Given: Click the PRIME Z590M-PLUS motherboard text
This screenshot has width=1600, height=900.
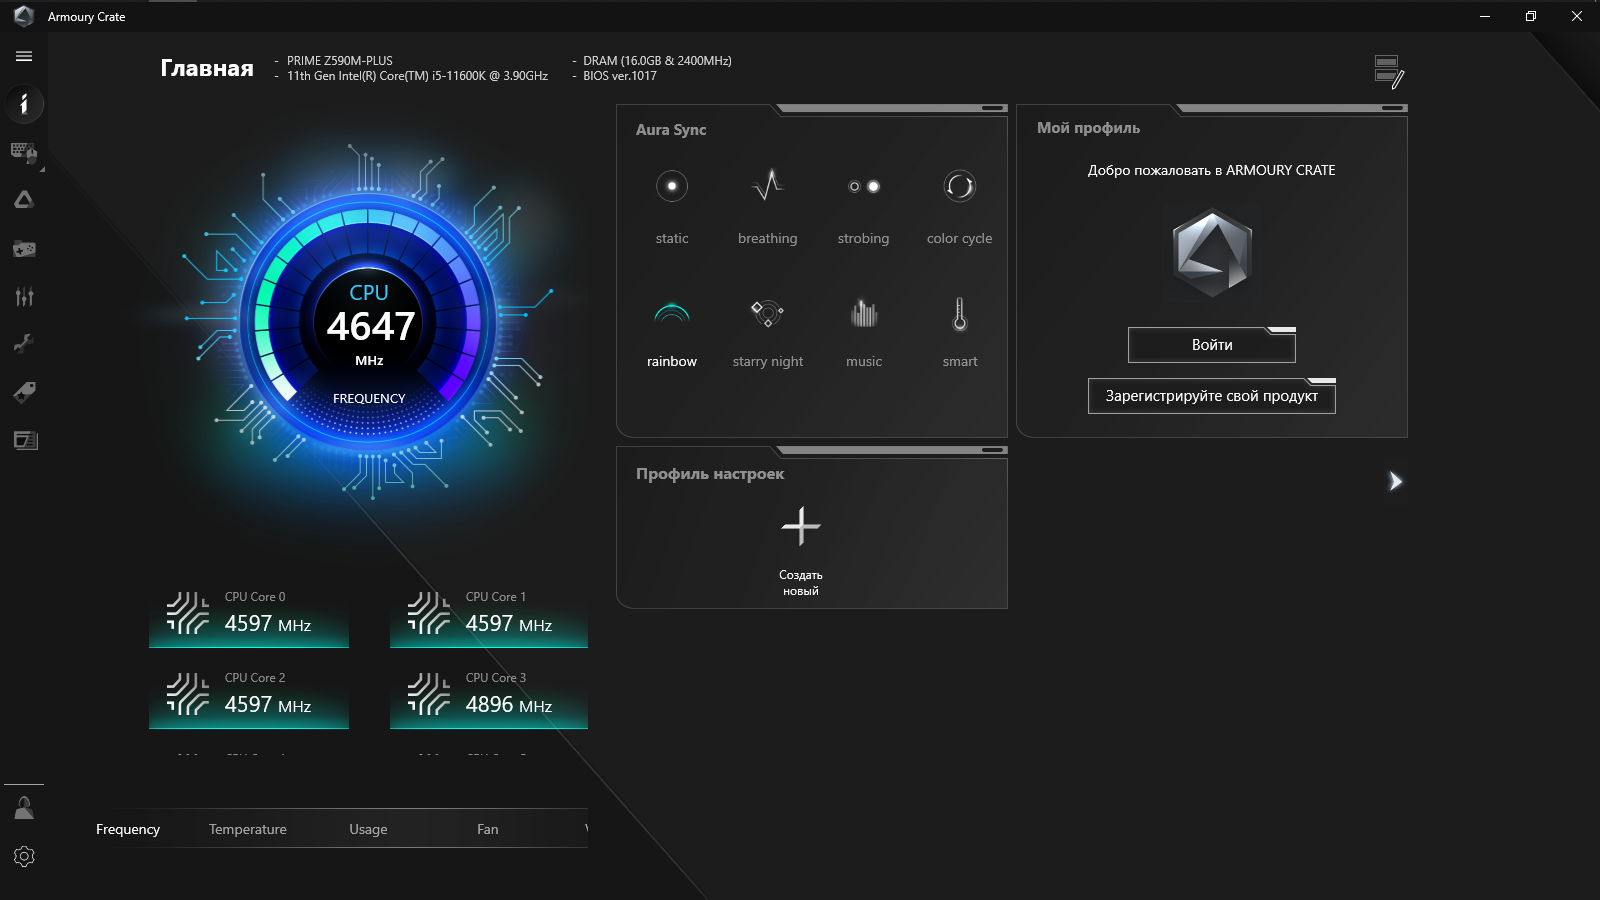Looking at the screenshot, I should [340, 61].
